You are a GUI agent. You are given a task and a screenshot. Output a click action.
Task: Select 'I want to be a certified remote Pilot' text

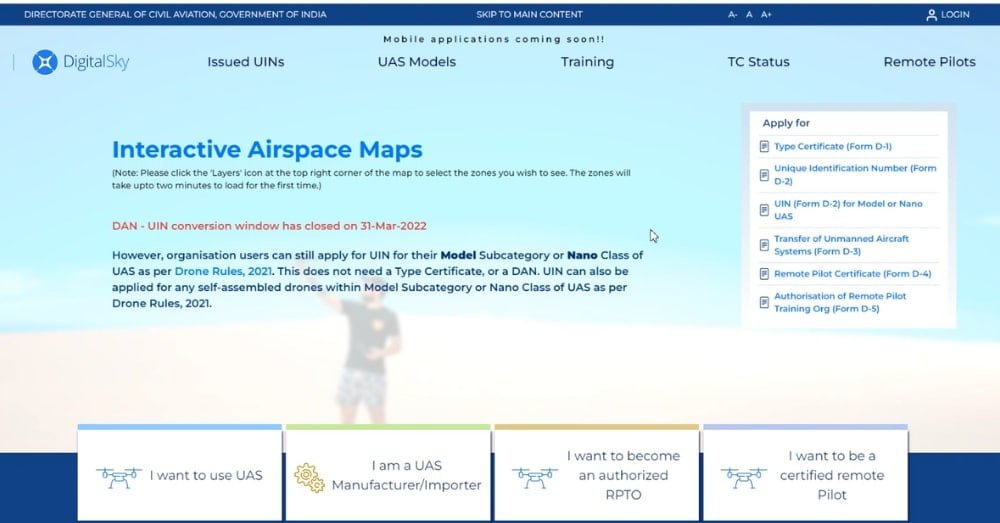click(x=832, y=475)
